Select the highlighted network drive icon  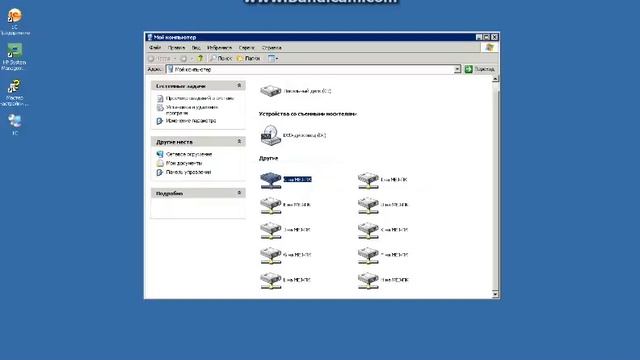click(271, 180)
